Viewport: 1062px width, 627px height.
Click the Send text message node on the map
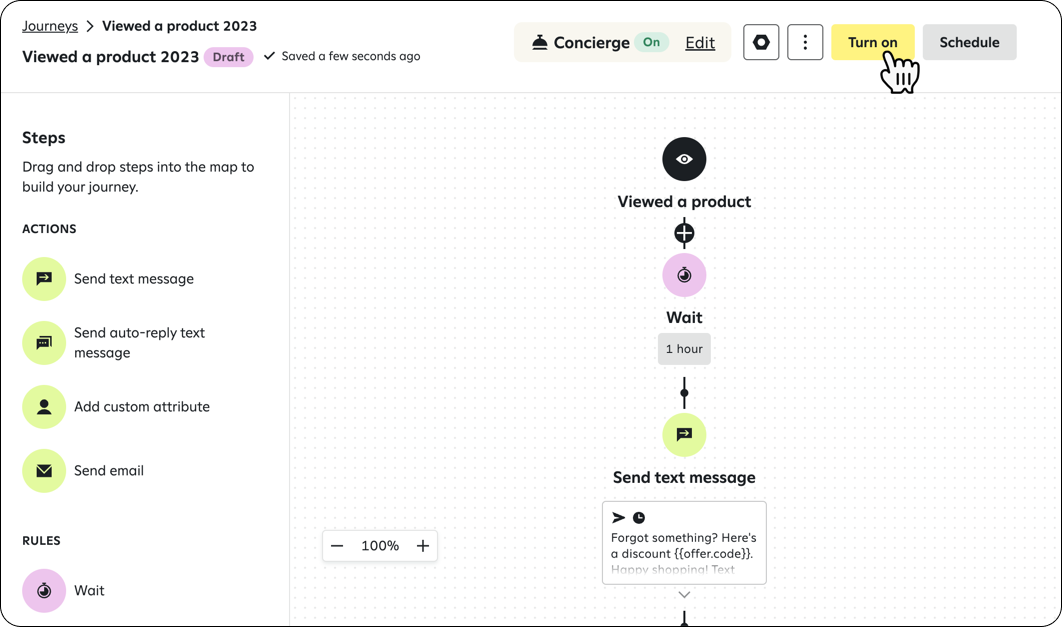pyautogui.click(x=684, y=435)
